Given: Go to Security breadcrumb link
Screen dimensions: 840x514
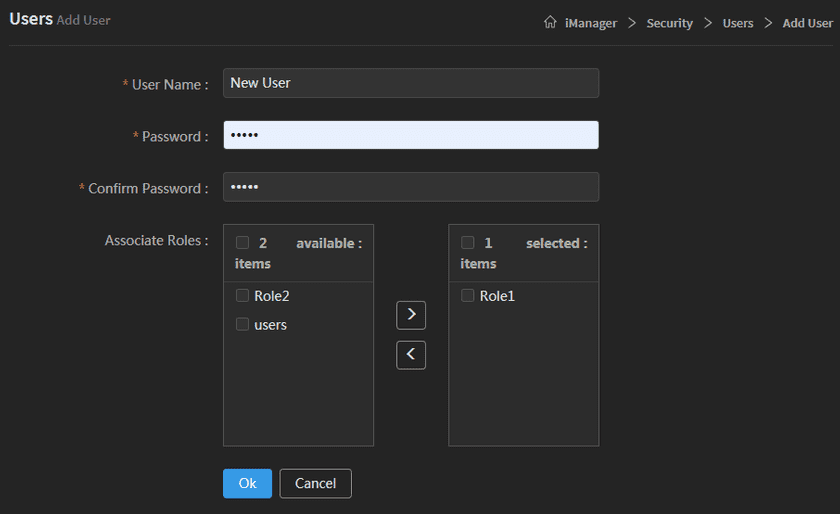Looking at the screenshot, I should tap(669, 23).
